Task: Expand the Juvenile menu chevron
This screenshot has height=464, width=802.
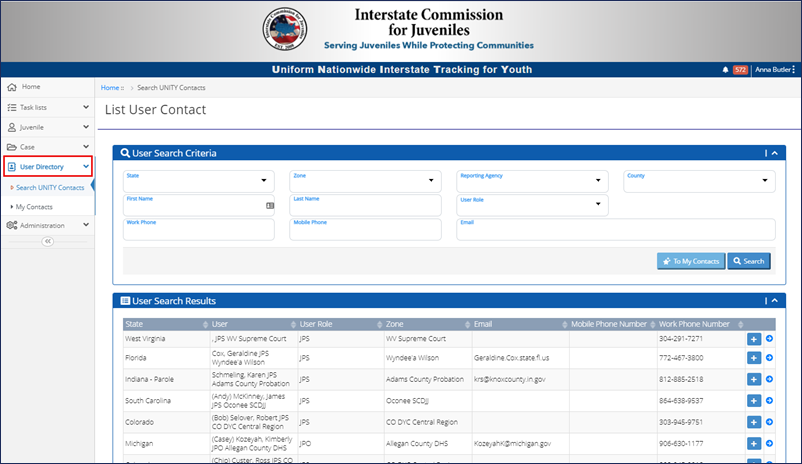Action: tap(86, 127)
